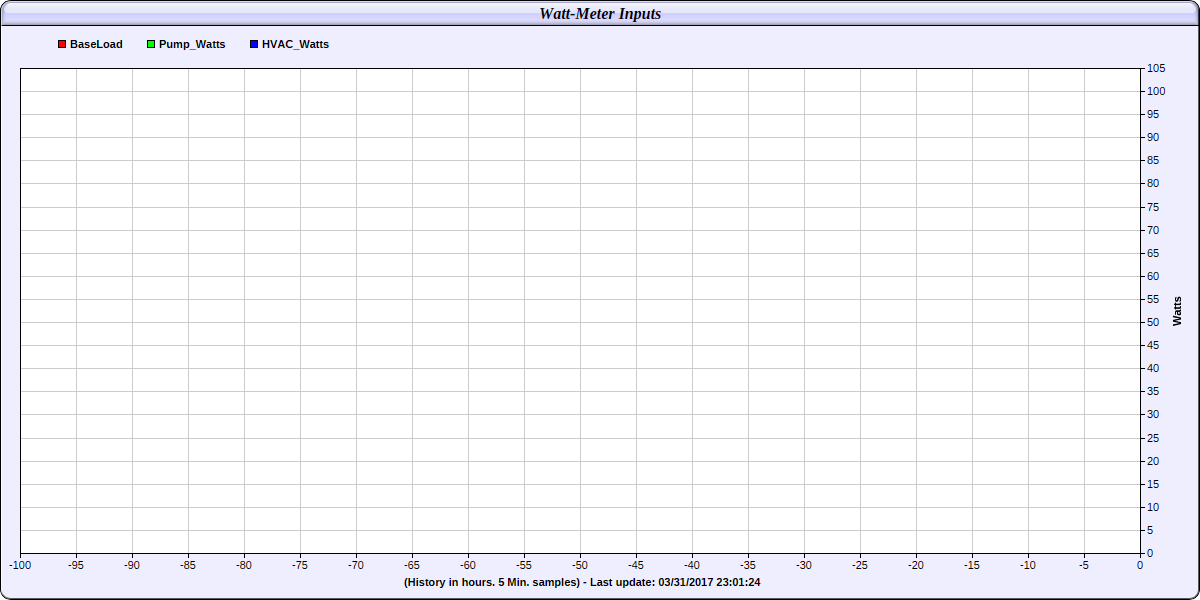Click the 75 watts y-axis label

tap(1154, 207)
